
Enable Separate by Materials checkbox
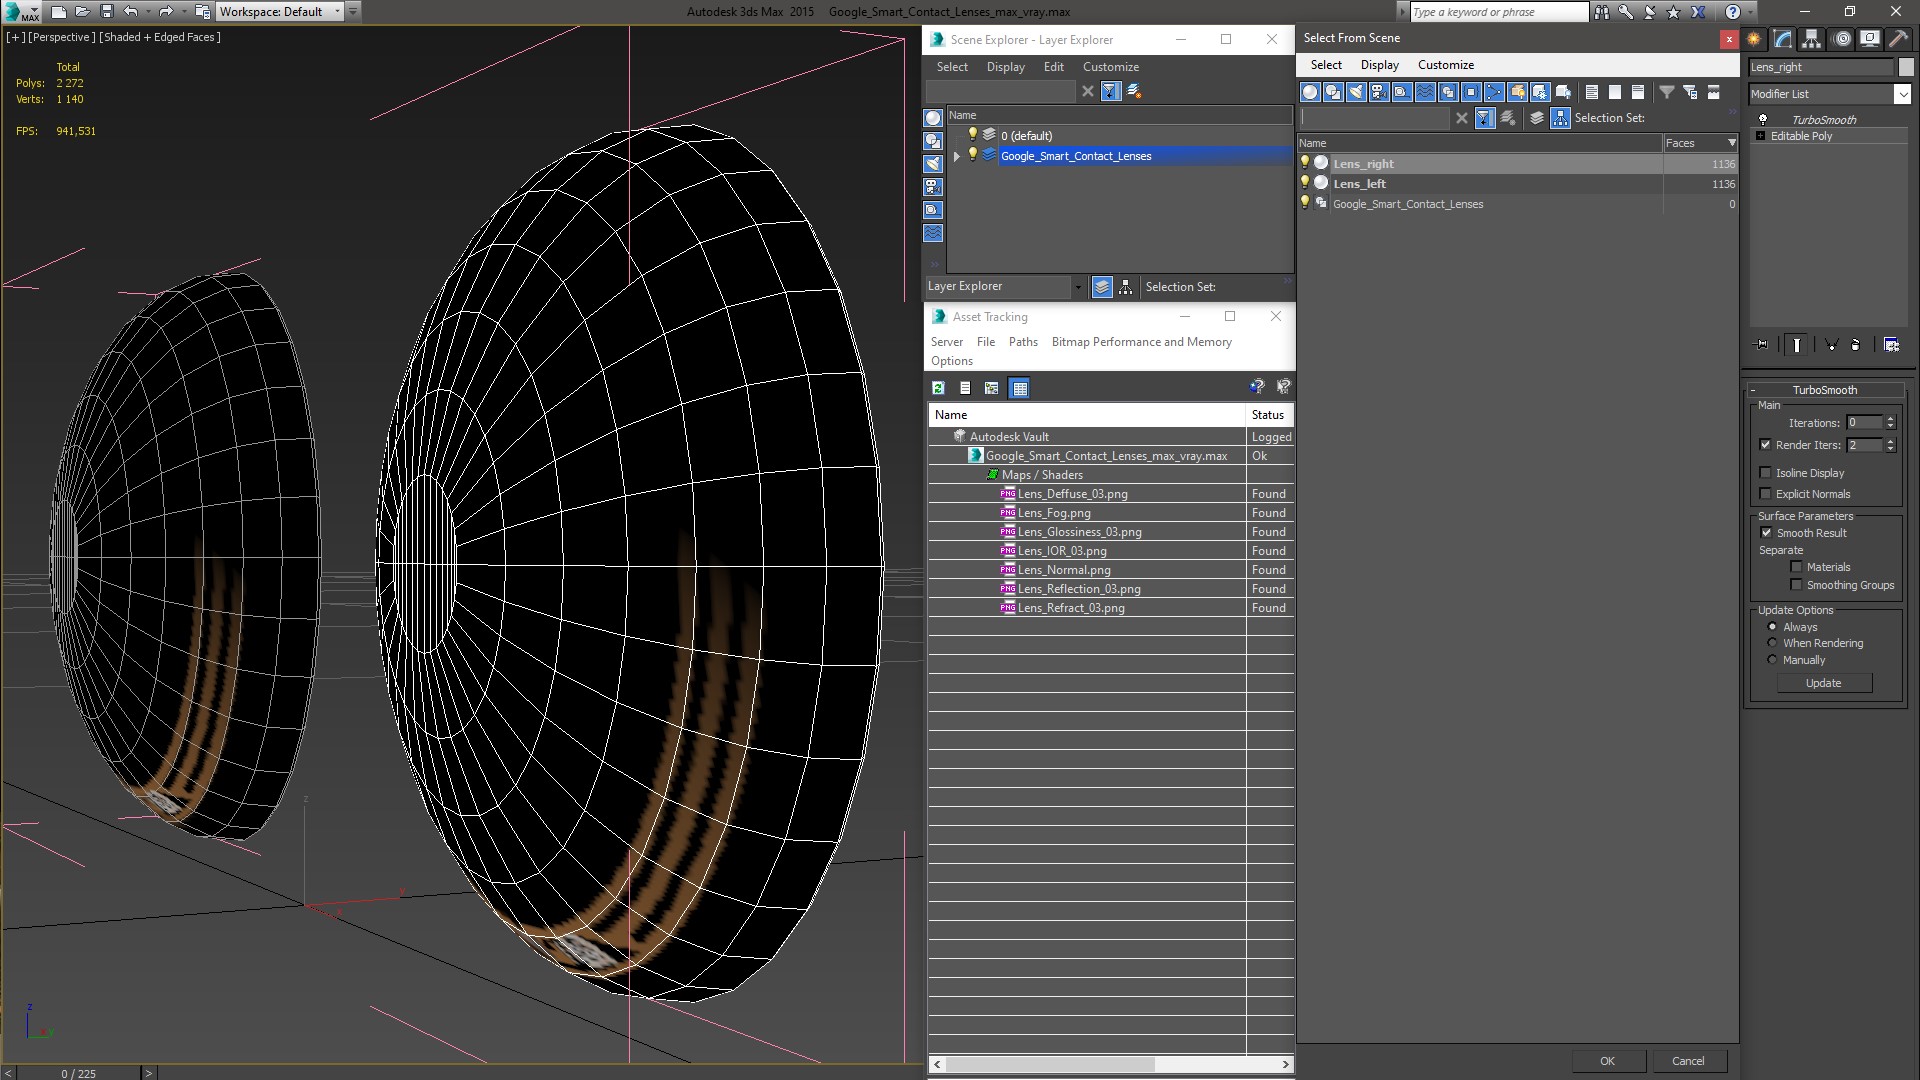click(x=1796, y=567)
